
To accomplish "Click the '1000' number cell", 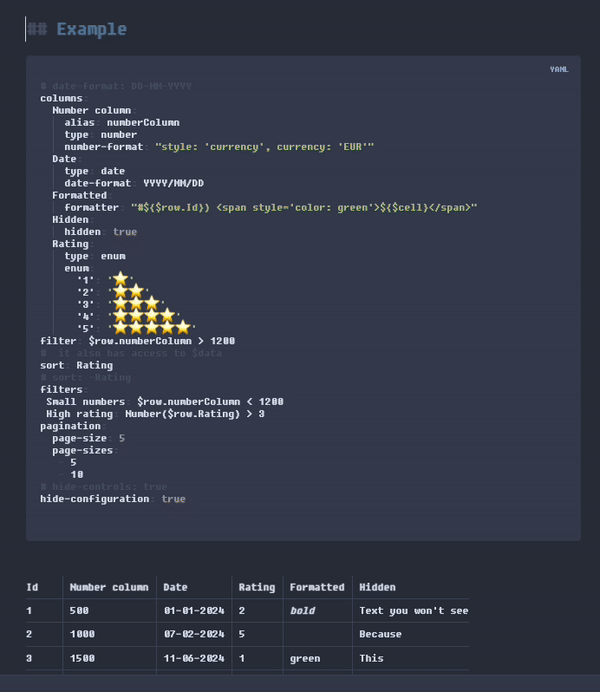I will tap(82, 634).
